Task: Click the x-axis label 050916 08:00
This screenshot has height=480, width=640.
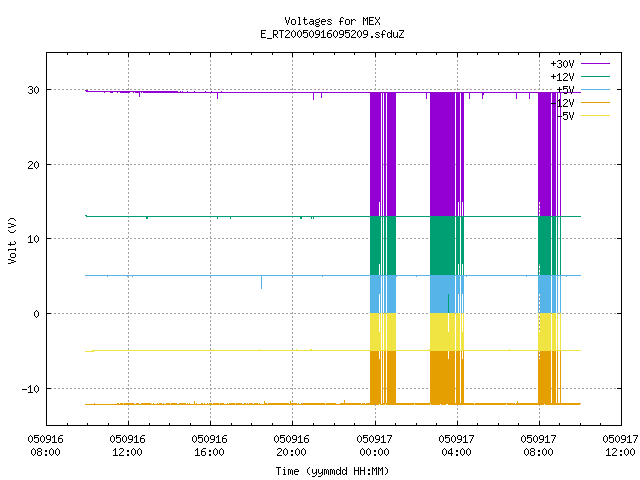Action: pos(45,446)
